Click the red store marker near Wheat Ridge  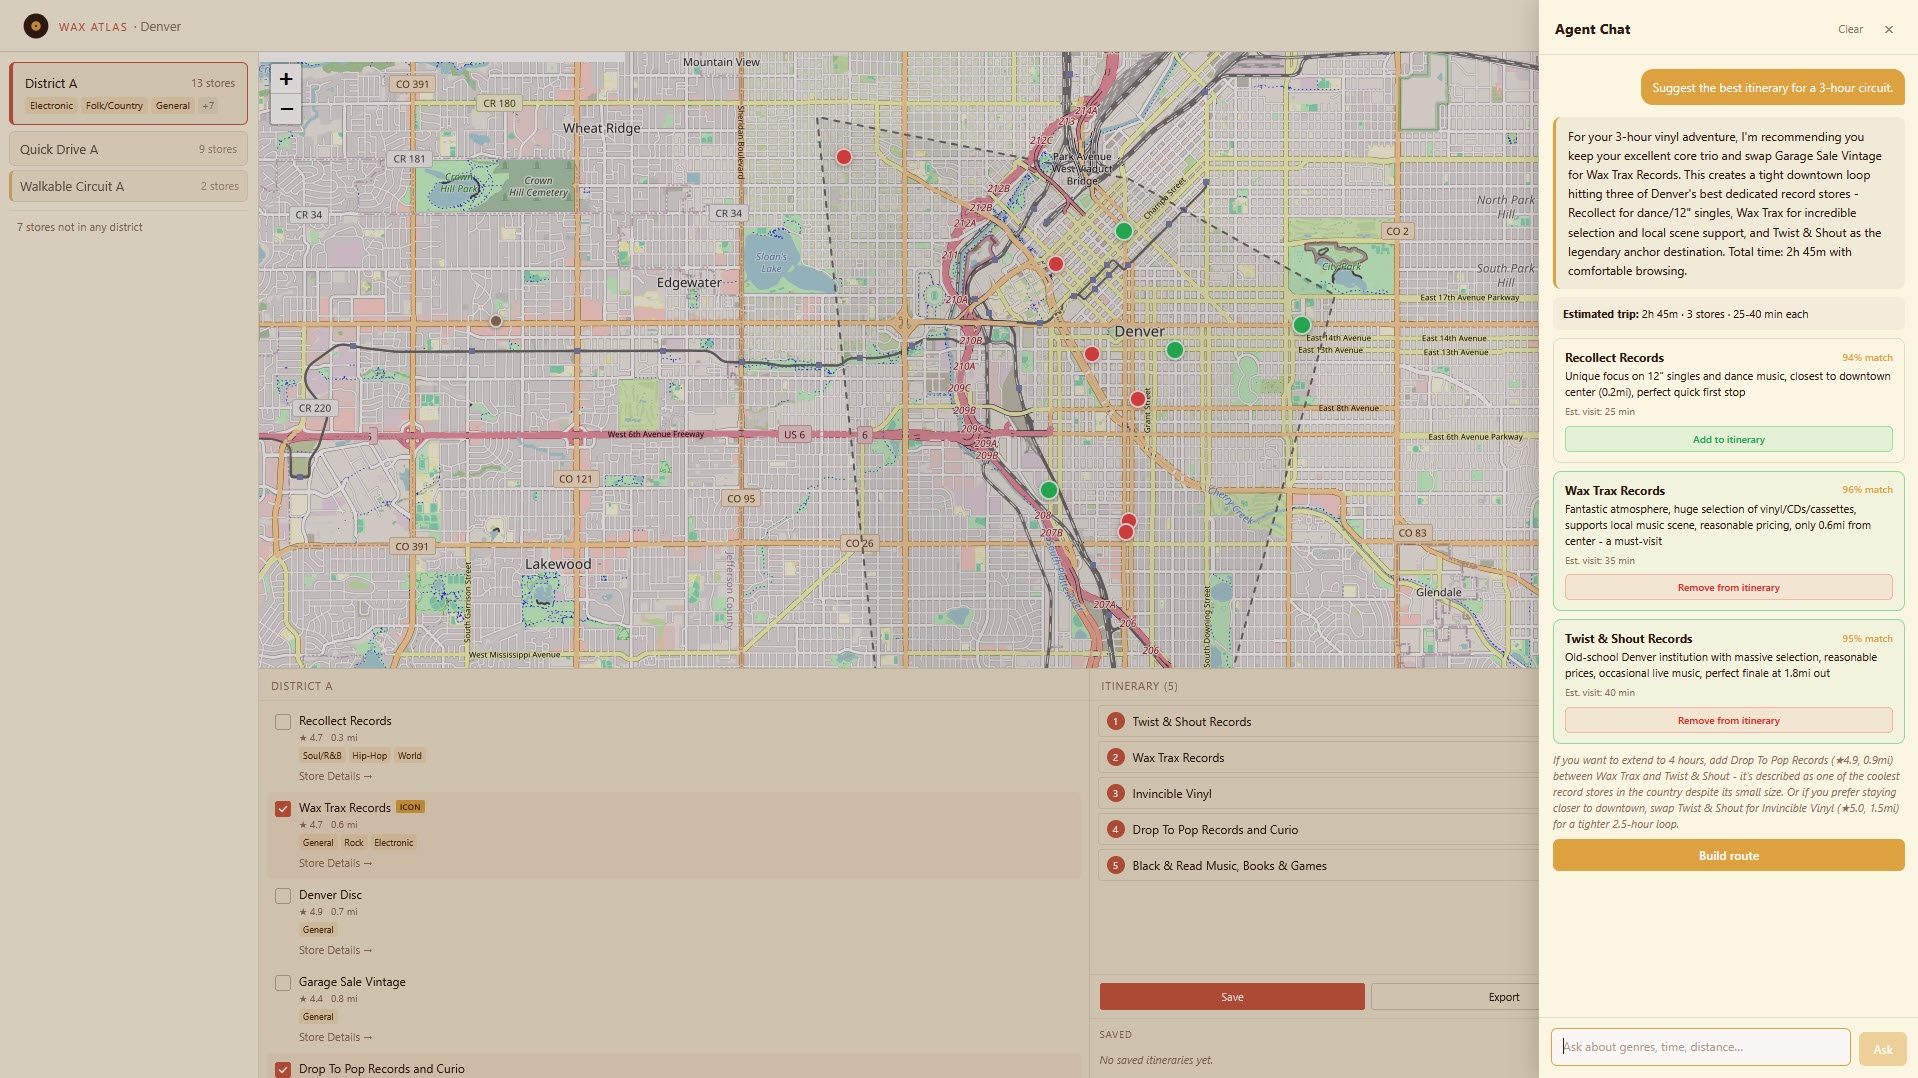coord(844,157)
